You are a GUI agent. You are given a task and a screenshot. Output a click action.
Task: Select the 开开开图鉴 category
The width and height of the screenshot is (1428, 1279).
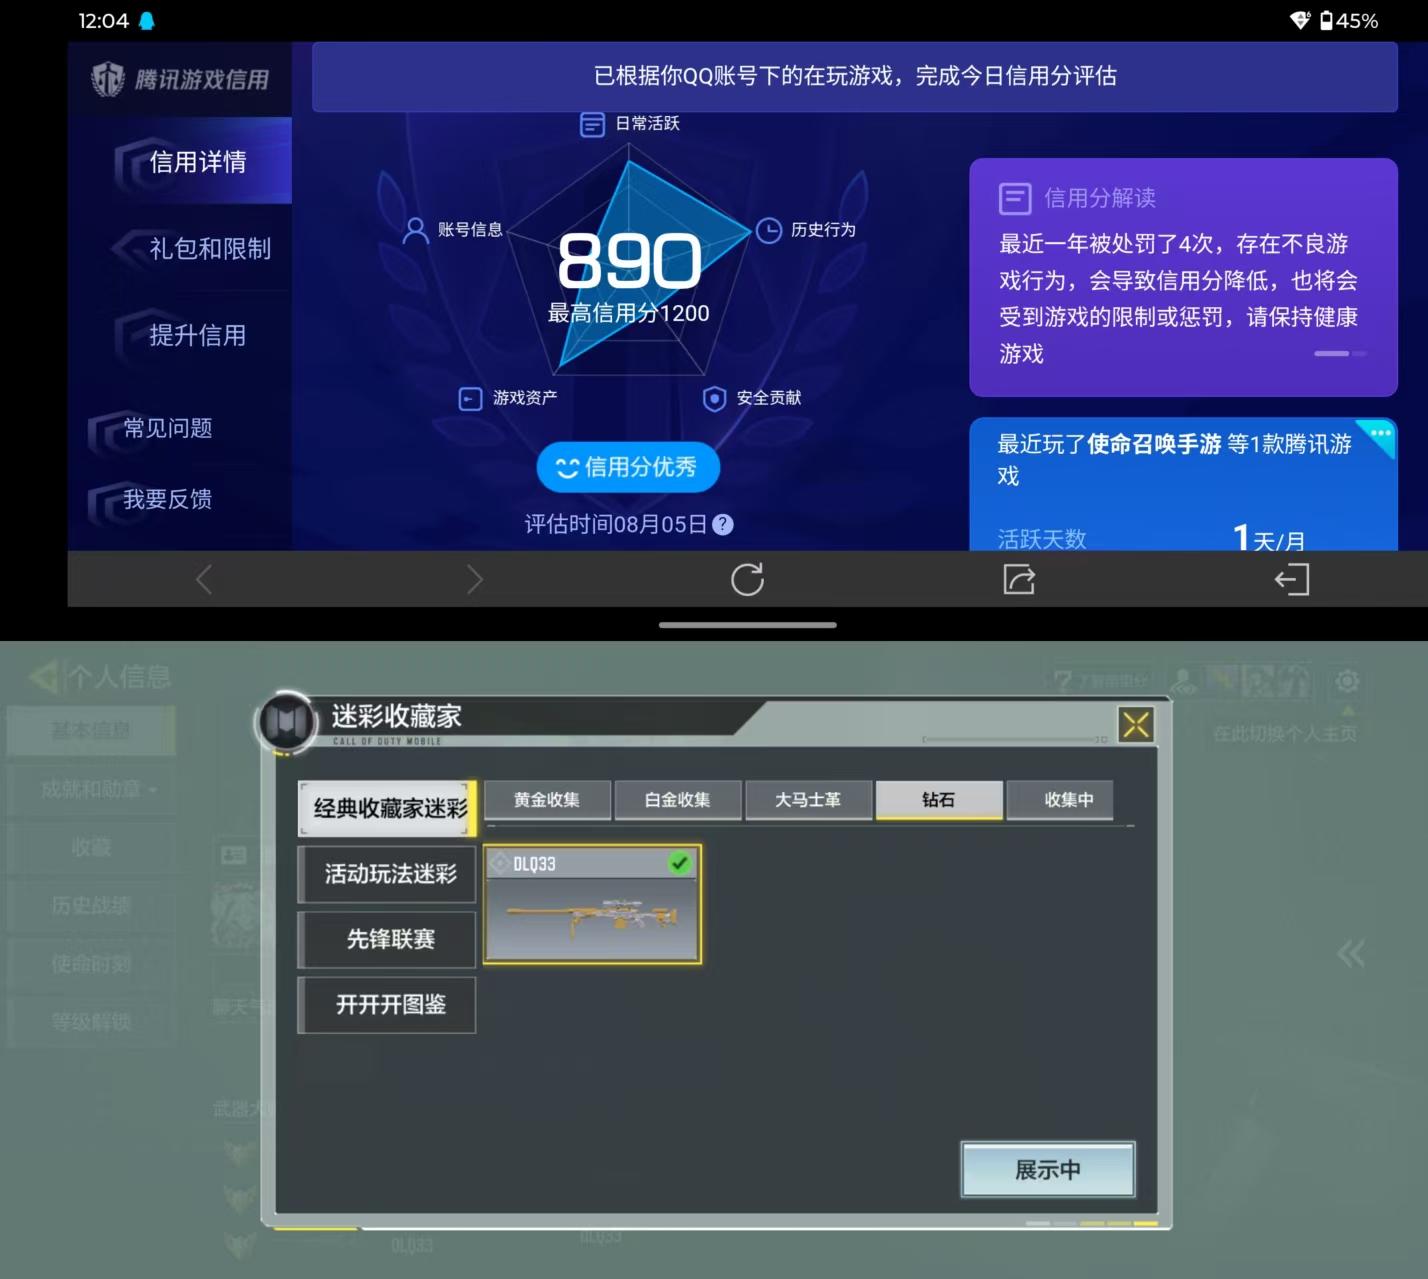pos(388,1004)
